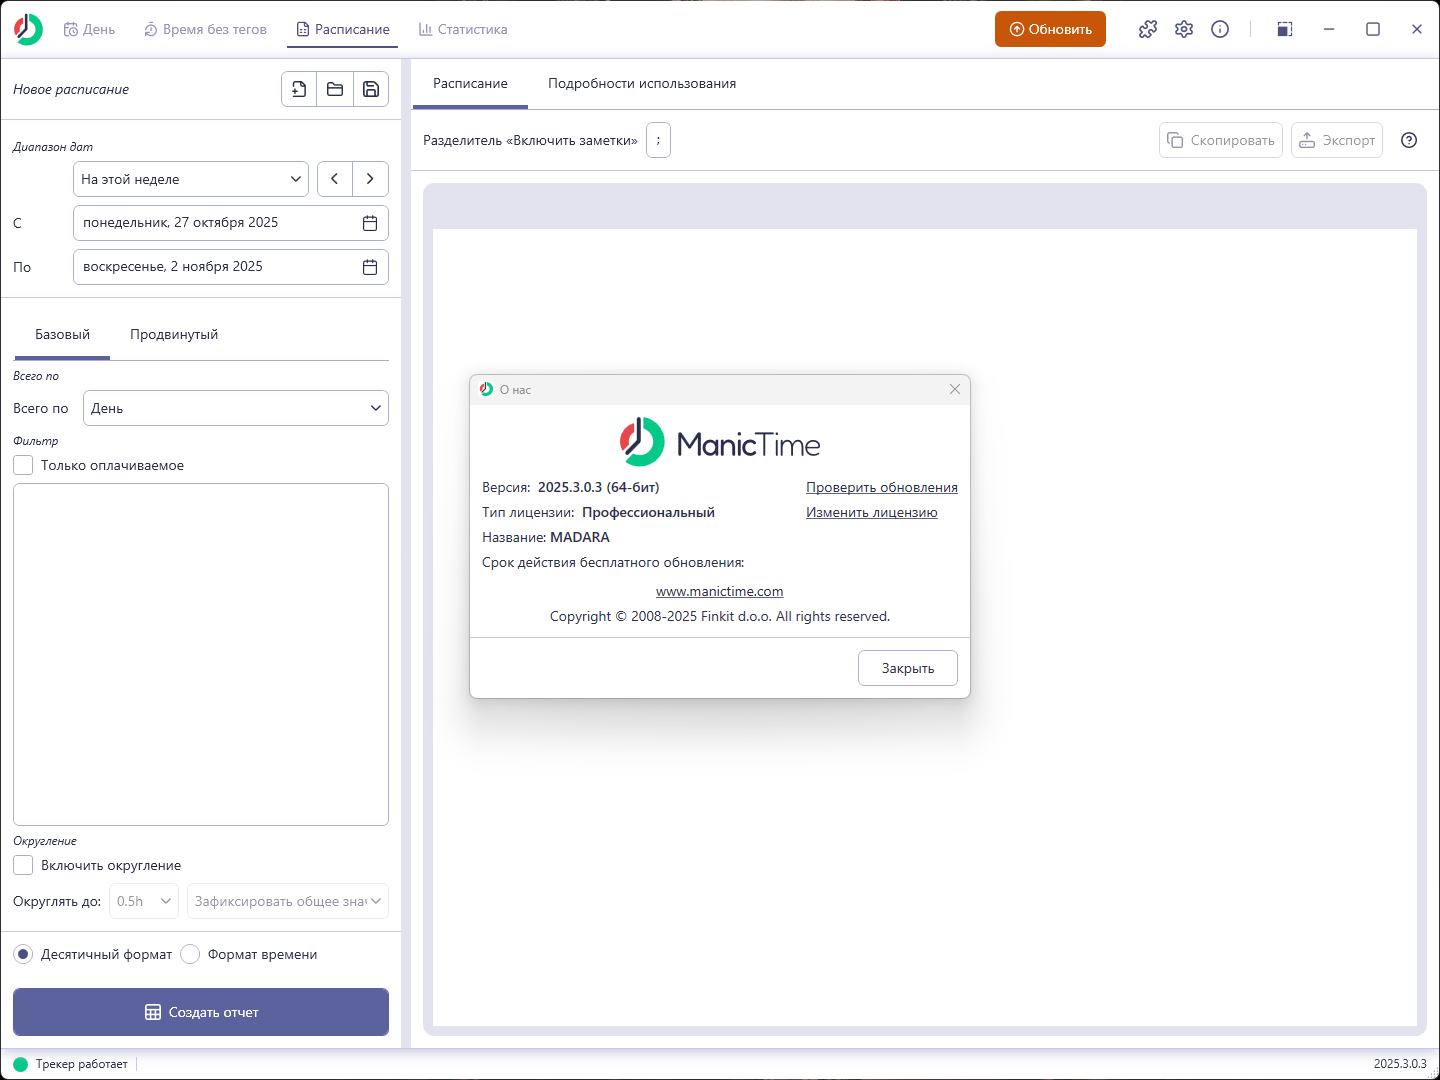Close the "О нас" dialog with the X

coord(955,389)
